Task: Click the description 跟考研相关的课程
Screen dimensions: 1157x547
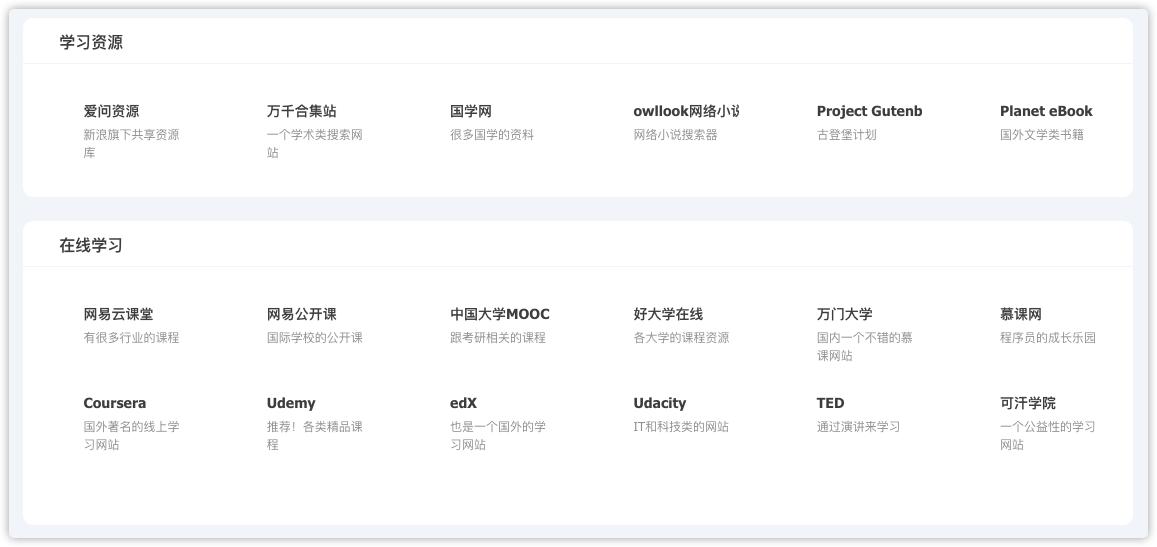Action: pos(497,338)
